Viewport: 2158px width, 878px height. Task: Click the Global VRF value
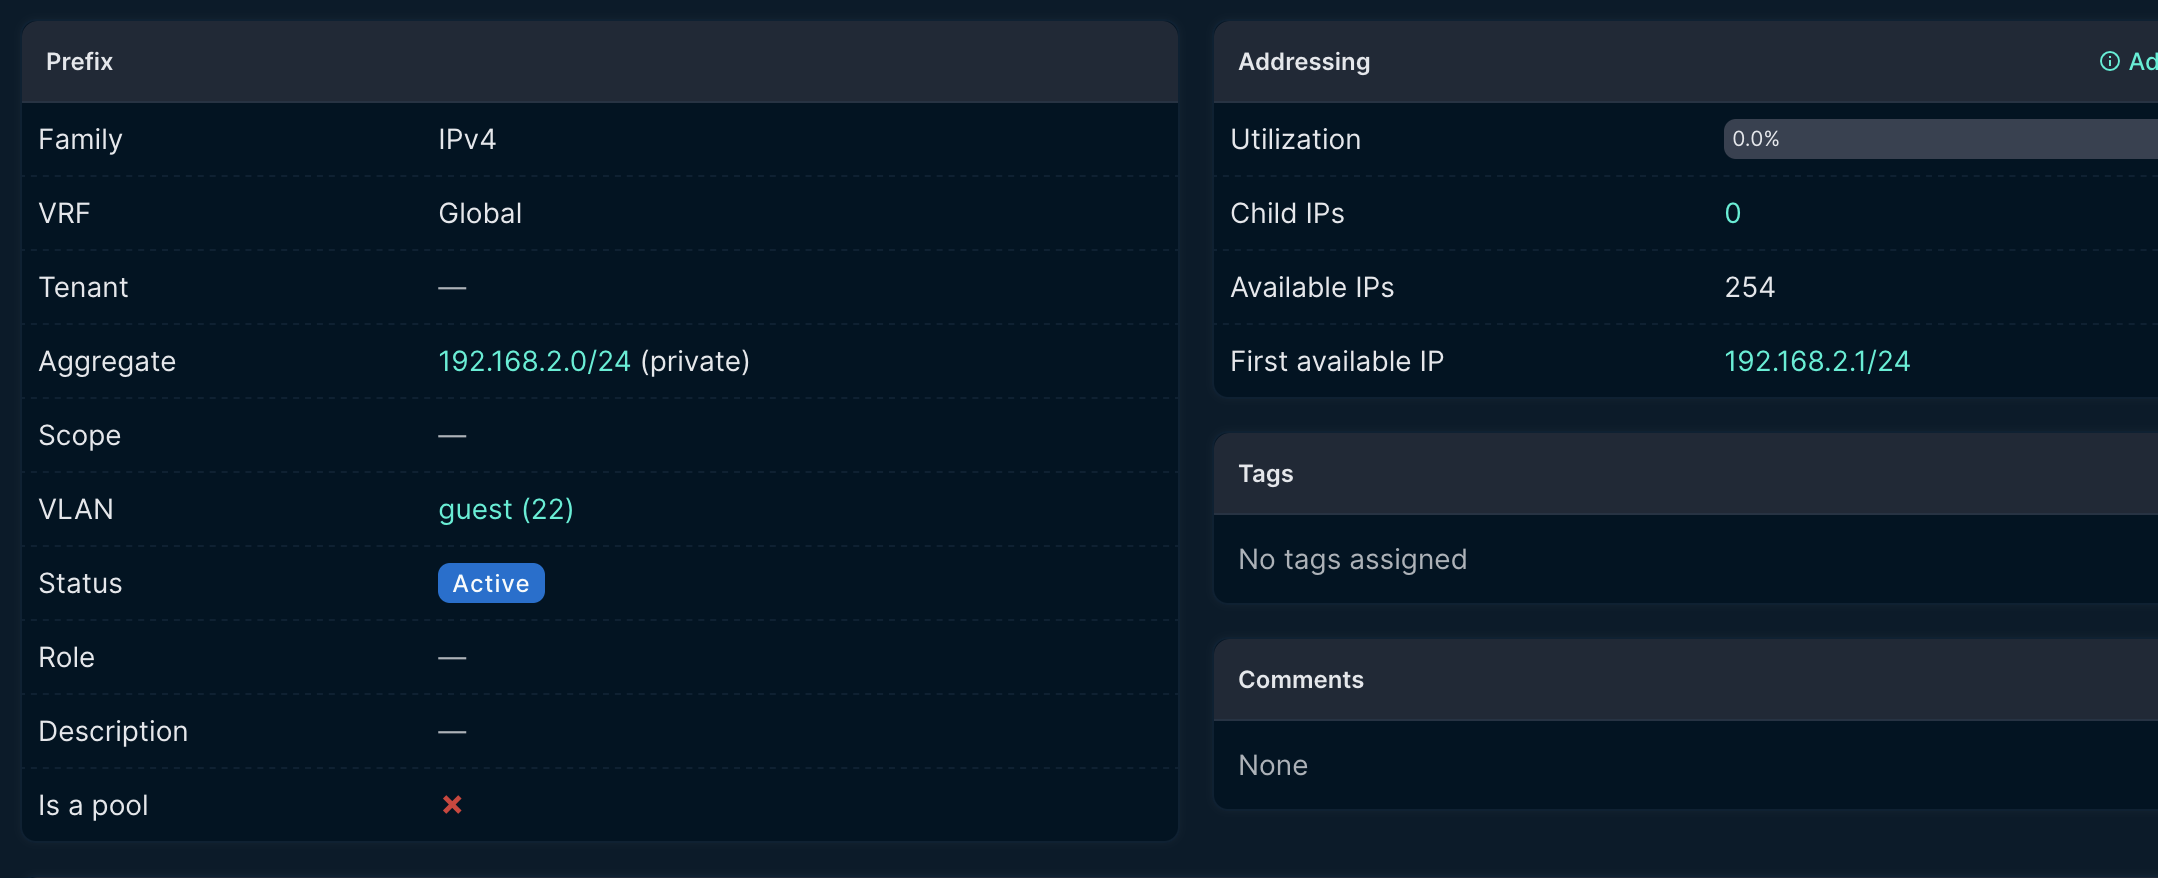click(480, 213)
